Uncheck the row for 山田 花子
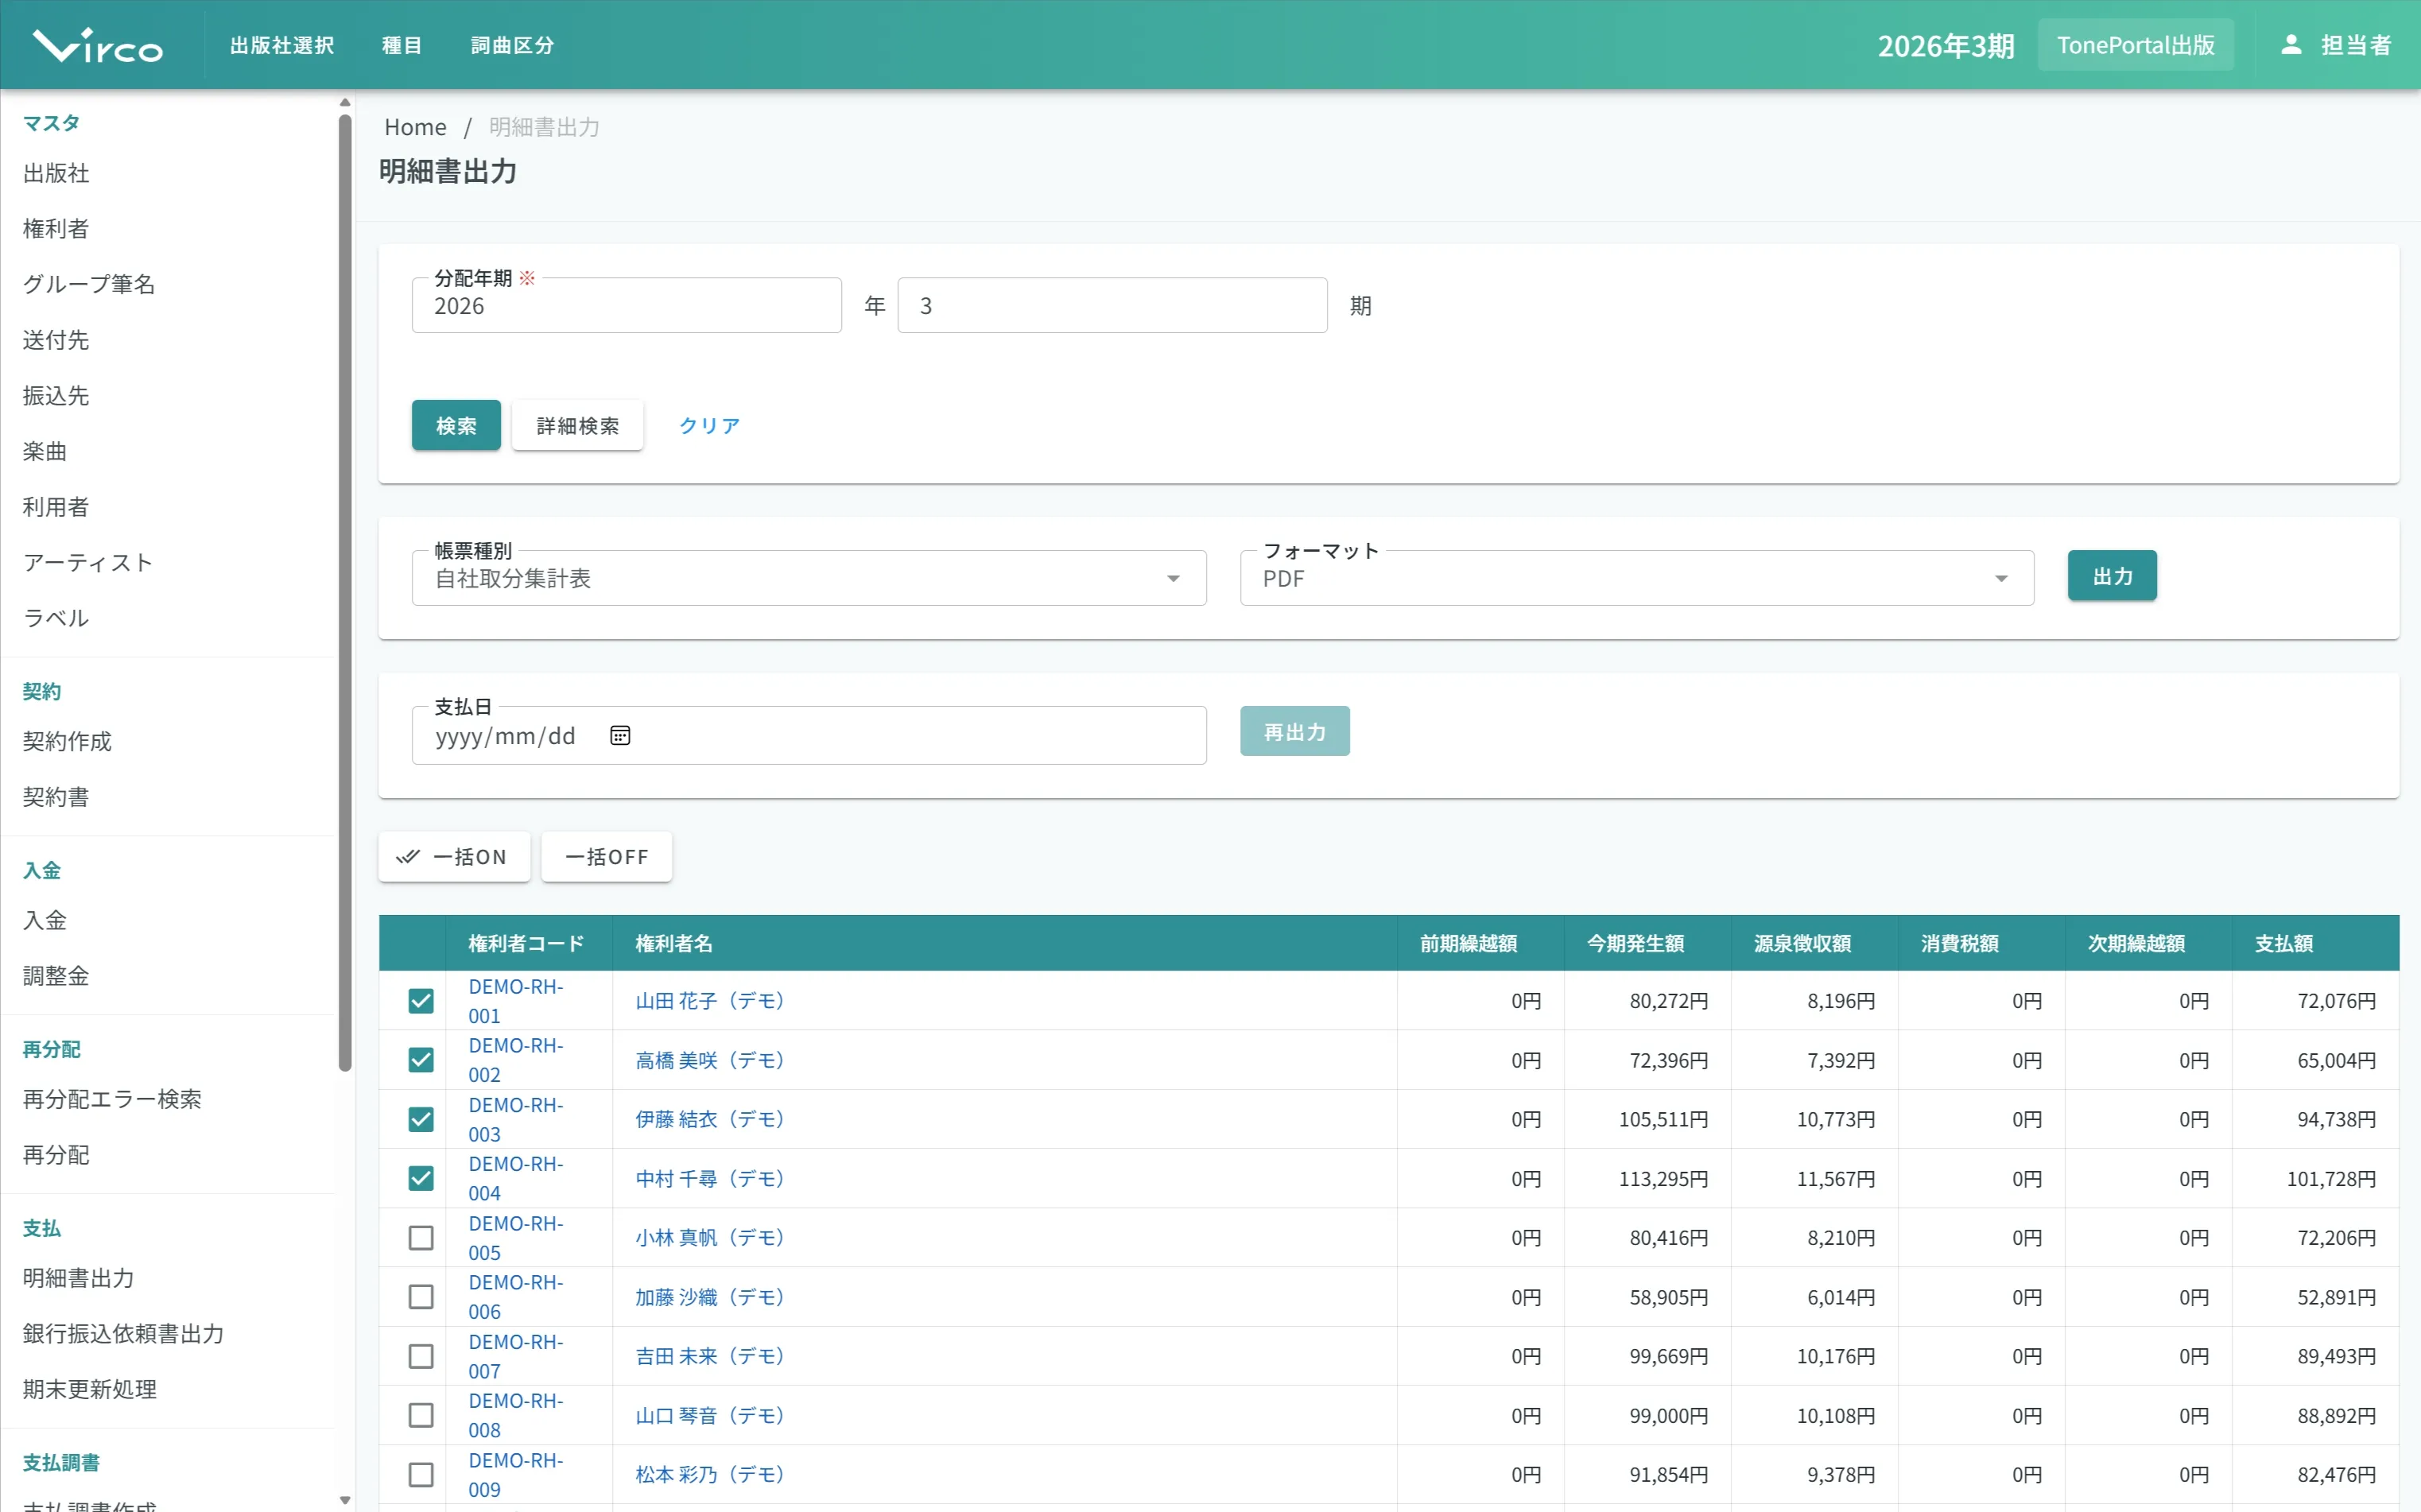2421x1512 pixels. click(421, 1001)
